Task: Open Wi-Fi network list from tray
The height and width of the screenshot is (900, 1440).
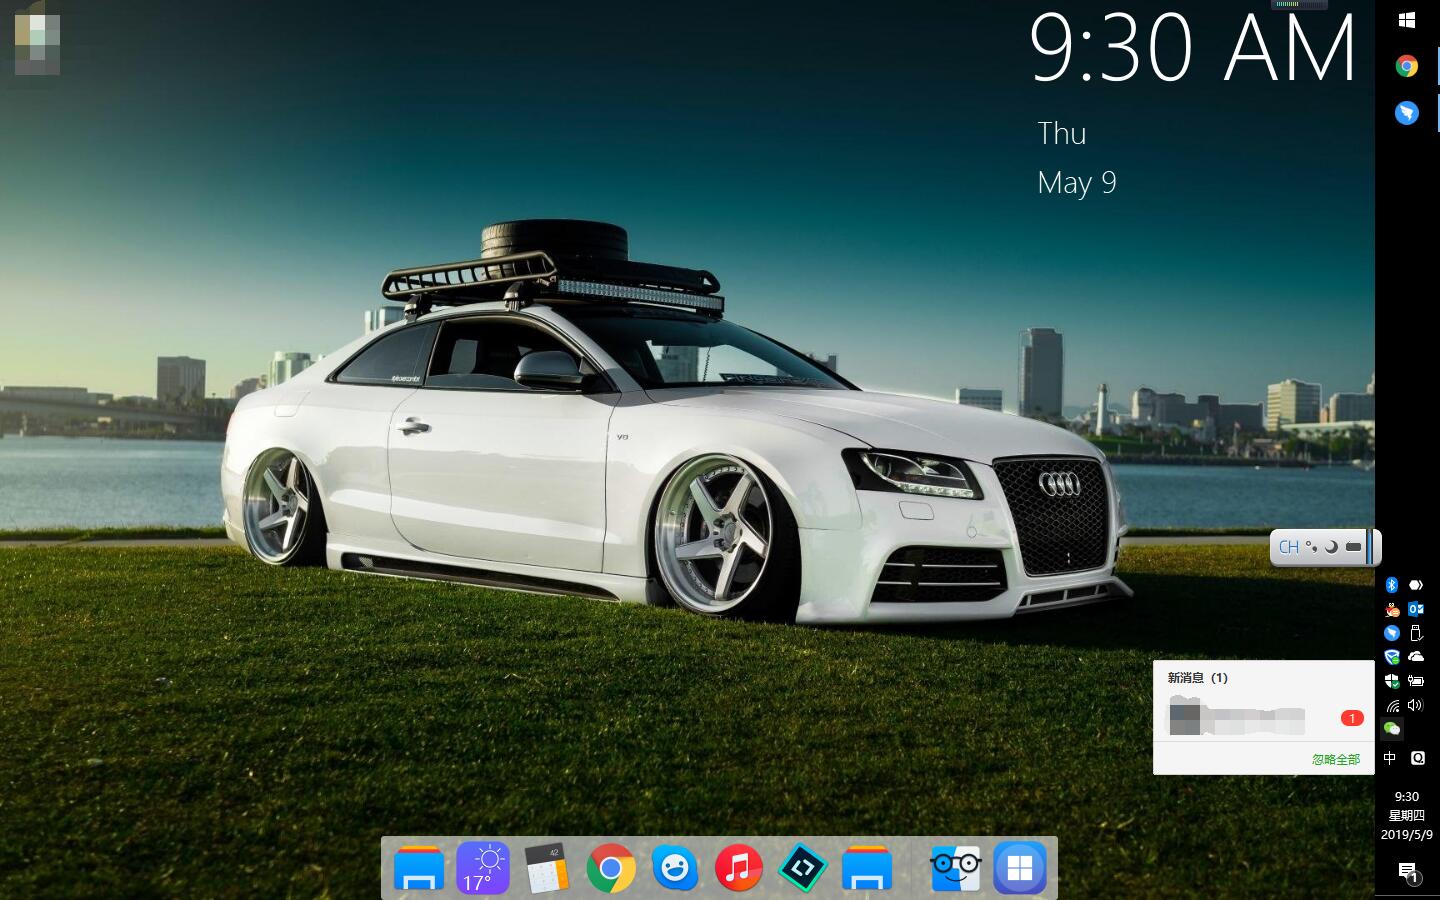Action: click(1392, 706)
